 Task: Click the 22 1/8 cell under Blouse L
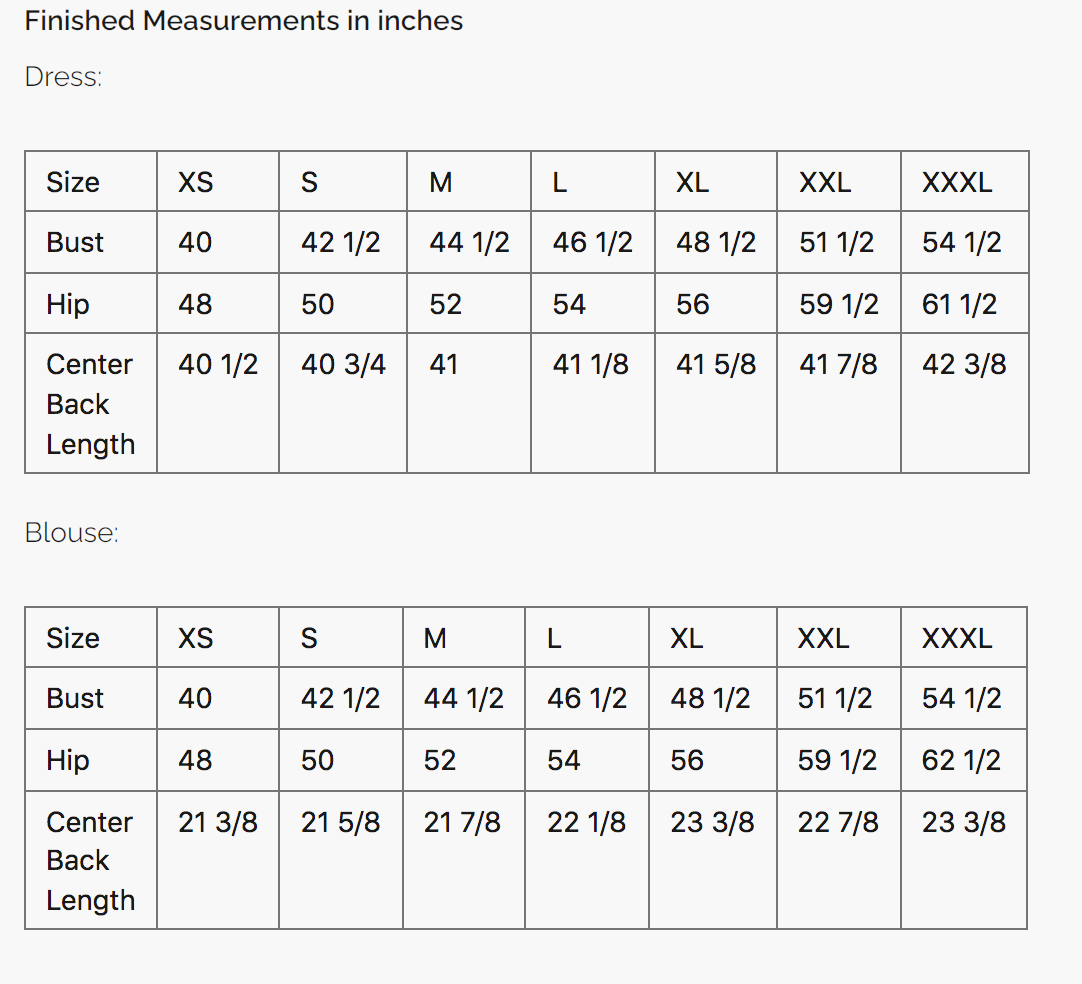(586, 822)
